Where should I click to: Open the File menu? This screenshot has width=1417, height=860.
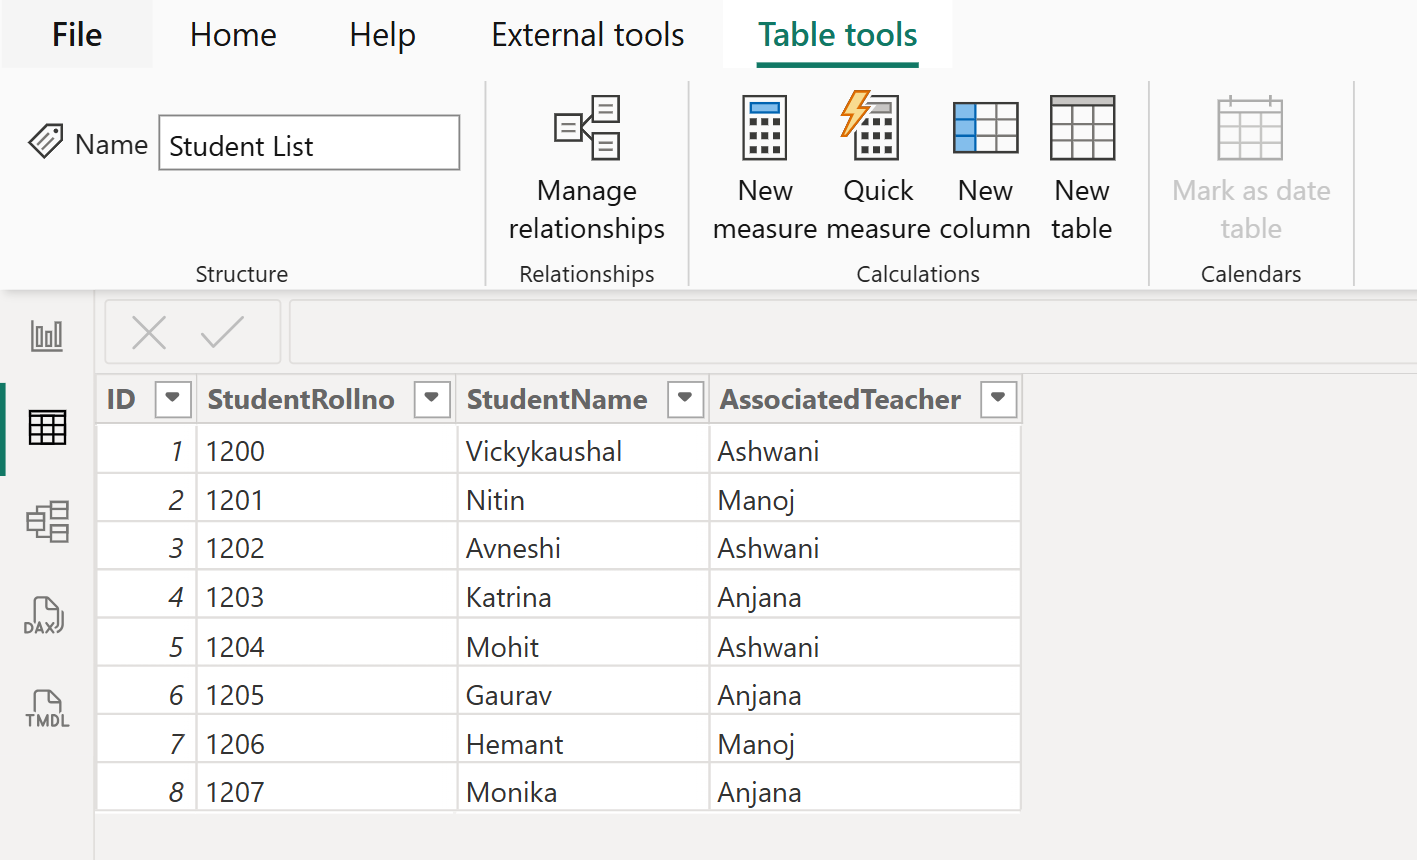click(77, 34)
